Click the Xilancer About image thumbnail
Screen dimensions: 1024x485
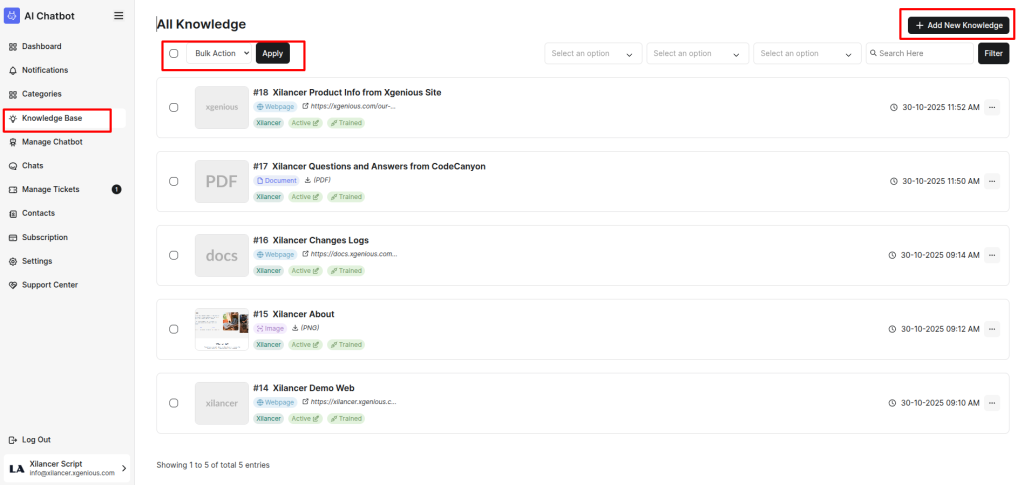222,329
